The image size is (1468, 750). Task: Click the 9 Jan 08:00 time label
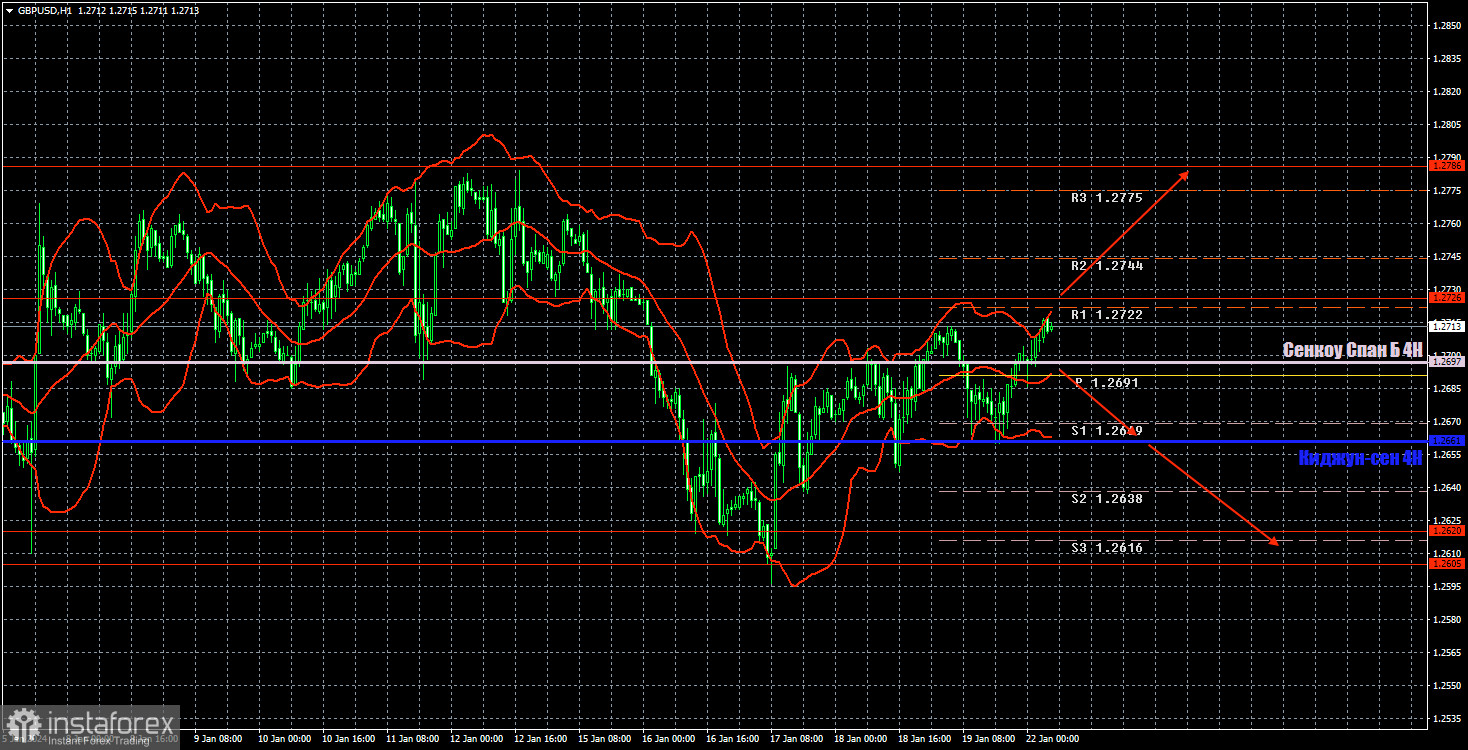click(x=217, y=739)
